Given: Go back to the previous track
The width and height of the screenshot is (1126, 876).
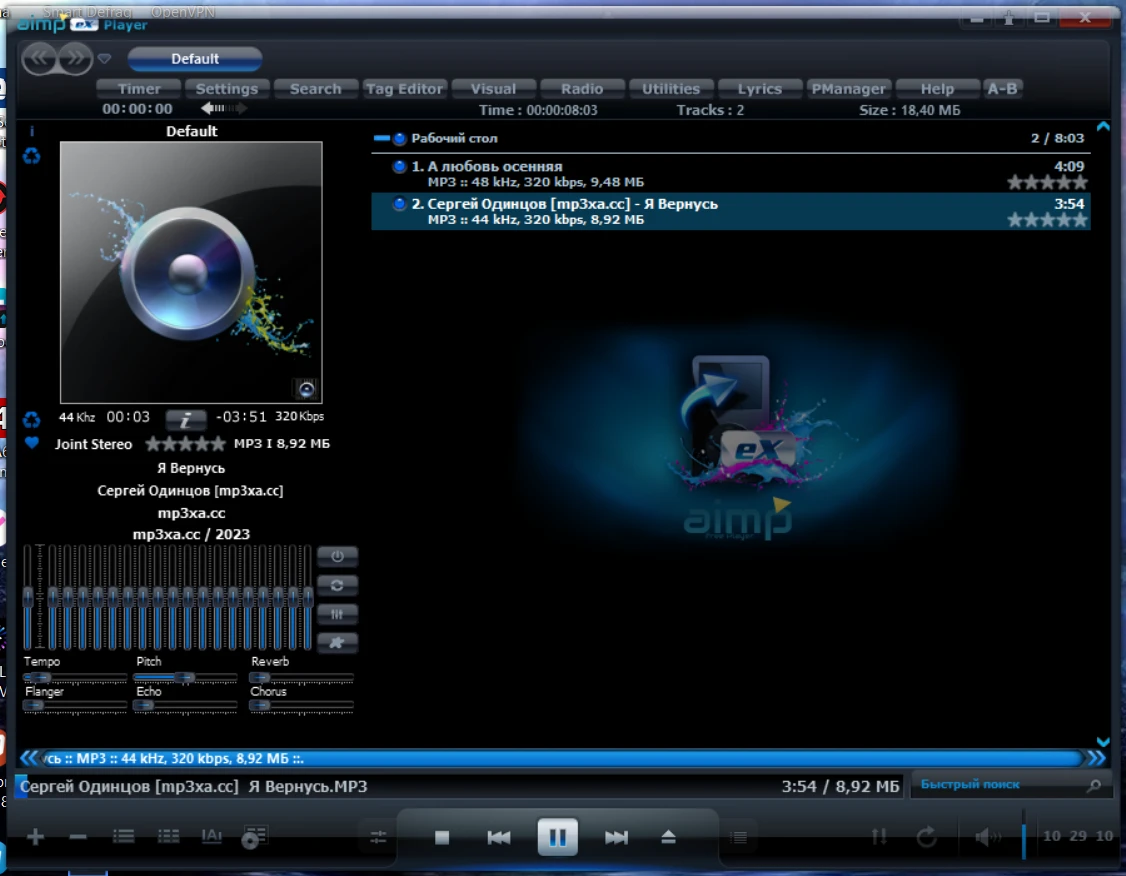Looking at the screenshot, I should point(498,838).
